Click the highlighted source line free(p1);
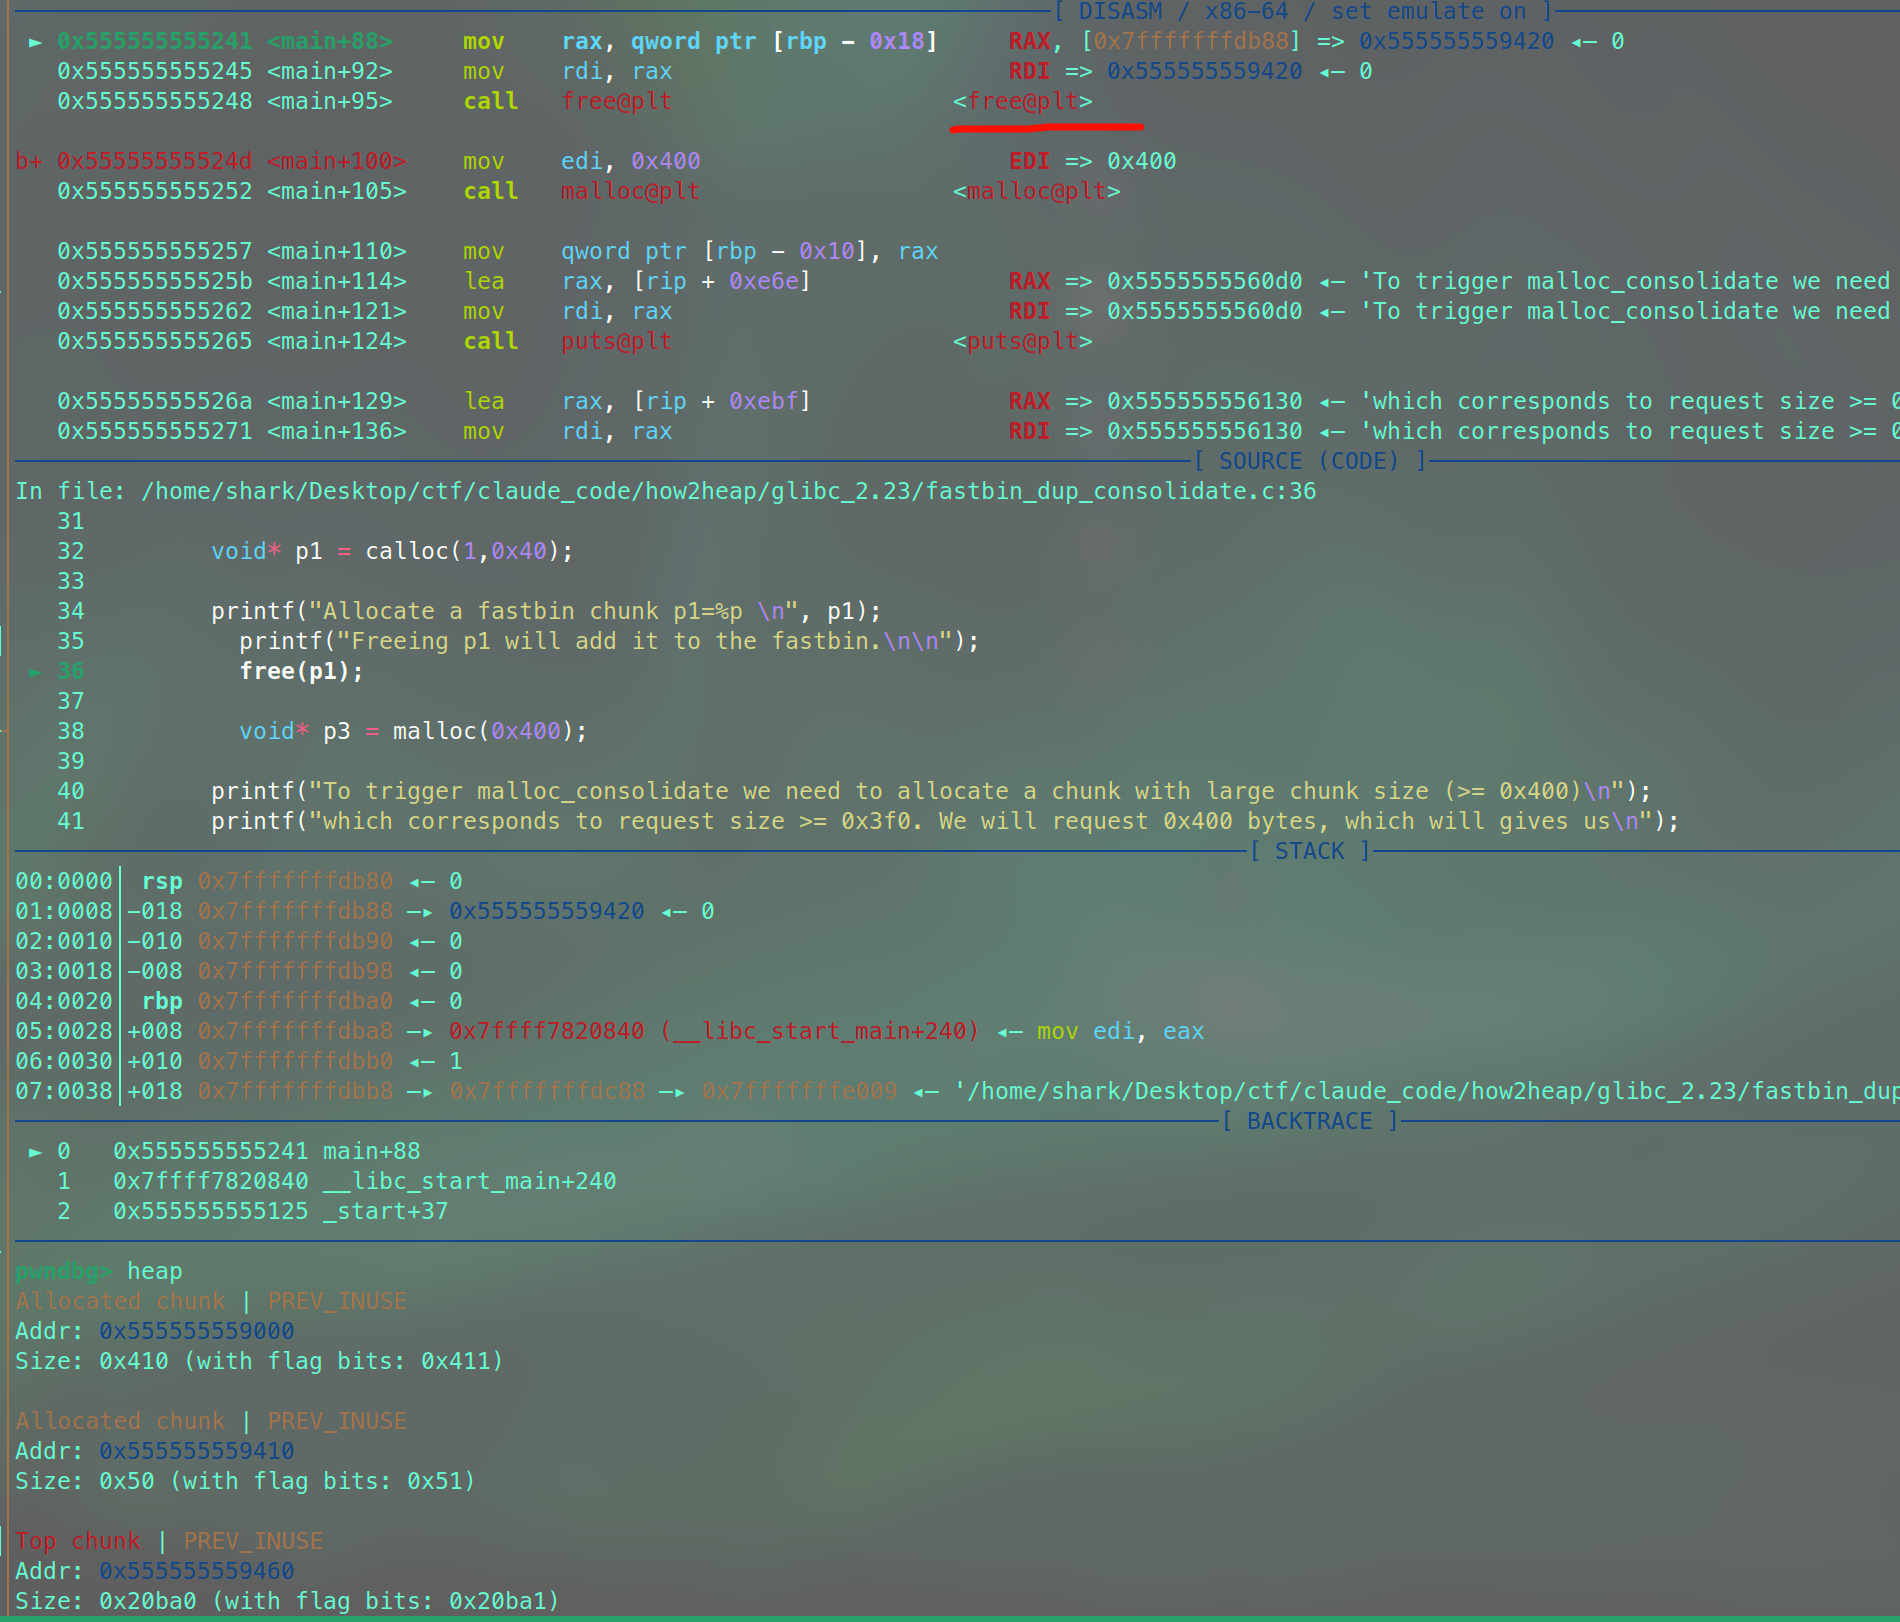This screenshot has height=1622, width=1900. tap(301, 671)
